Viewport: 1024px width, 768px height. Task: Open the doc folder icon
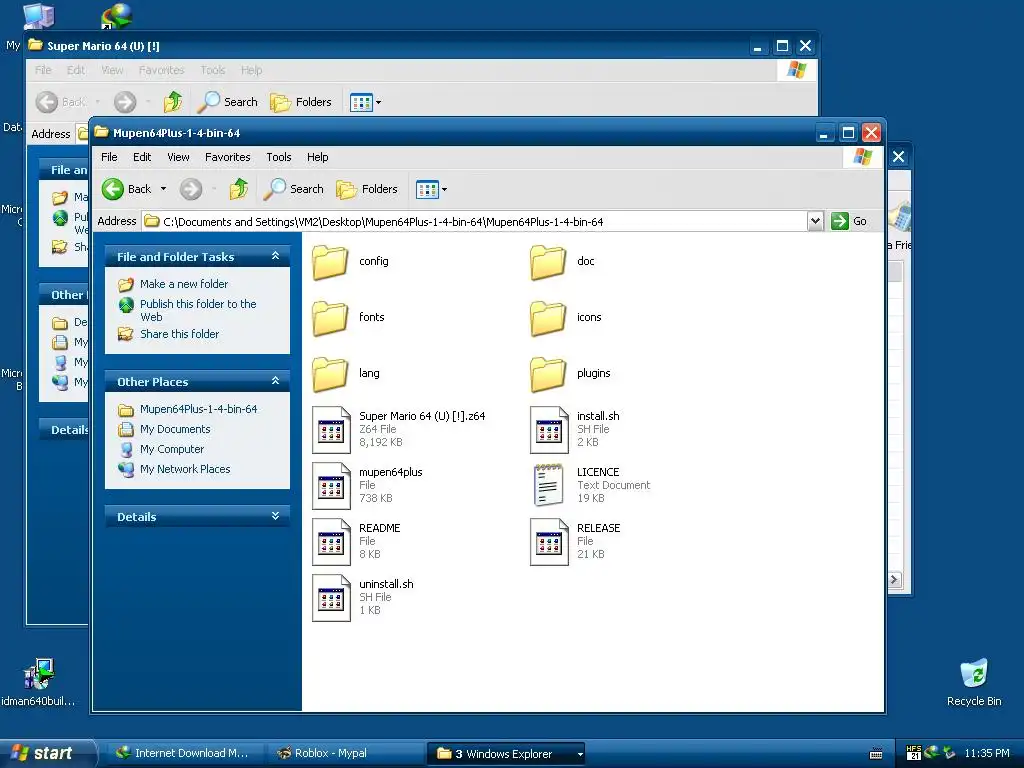[x=548, y=262]
